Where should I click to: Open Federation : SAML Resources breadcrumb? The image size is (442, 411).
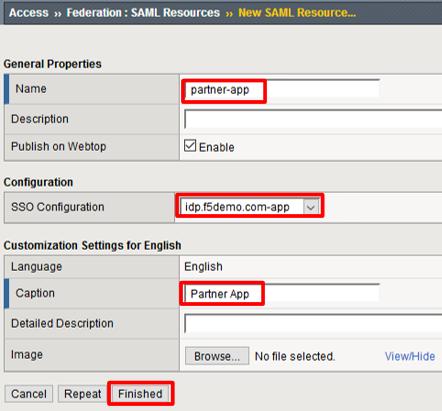click(x=143, y=13)
